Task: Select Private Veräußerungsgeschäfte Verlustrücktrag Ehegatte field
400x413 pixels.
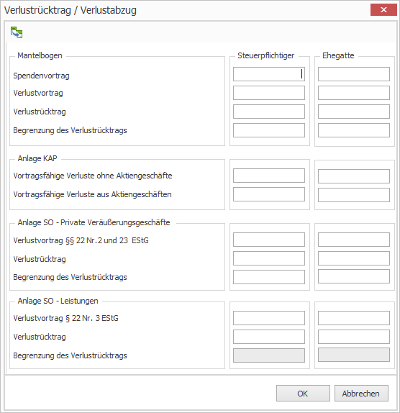Action: point(354,258)
